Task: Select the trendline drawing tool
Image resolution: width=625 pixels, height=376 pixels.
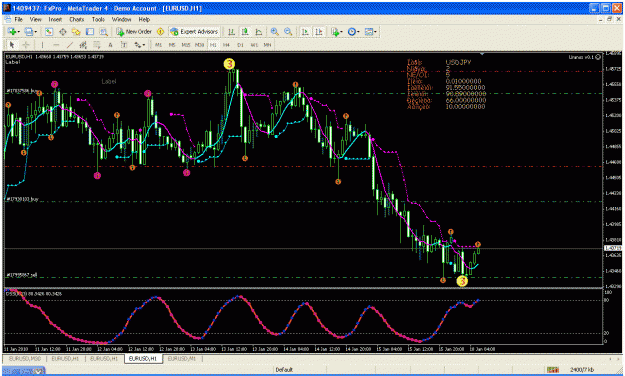Action: tap(70, 45)
